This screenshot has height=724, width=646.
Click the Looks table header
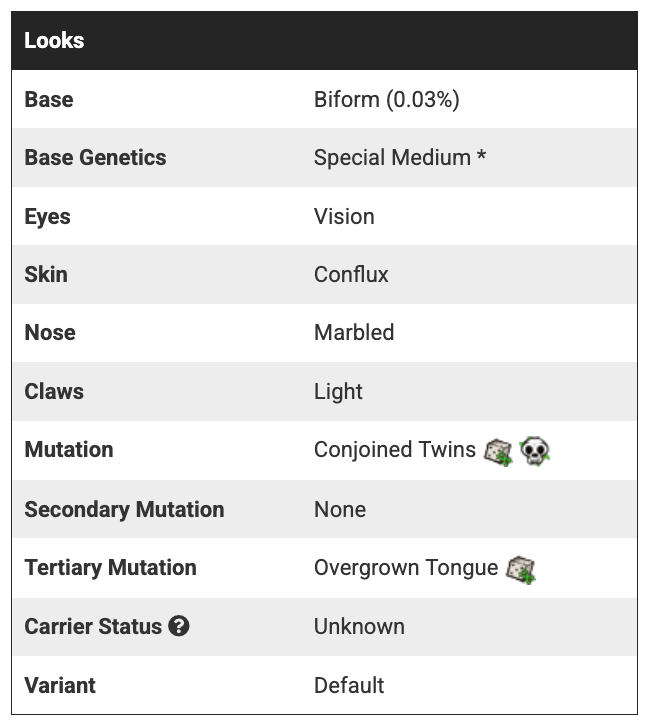[54, 41]
